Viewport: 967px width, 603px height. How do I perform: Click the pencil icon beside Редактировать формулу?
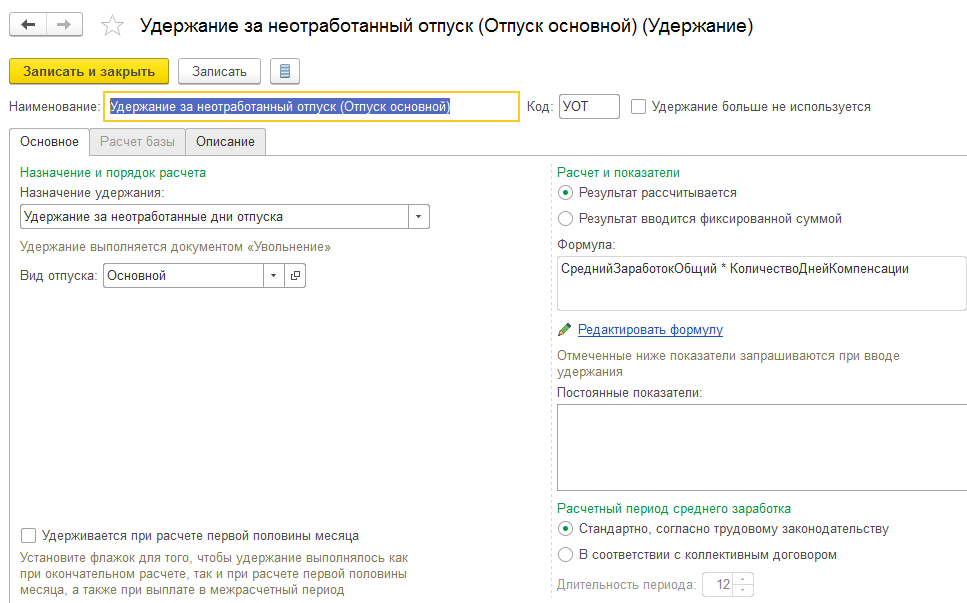tap(564, 330)
